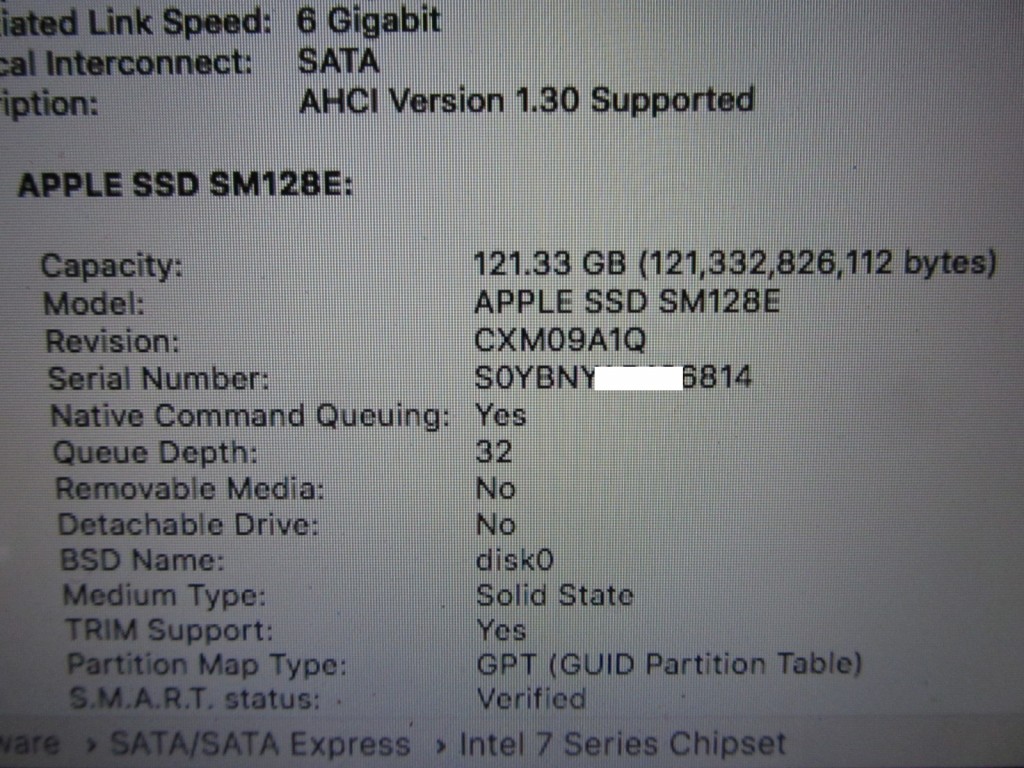The height and width of the screenshot is (768, 1024).
Task: Select the BSD Name value disk0
Action: [515, 560]
